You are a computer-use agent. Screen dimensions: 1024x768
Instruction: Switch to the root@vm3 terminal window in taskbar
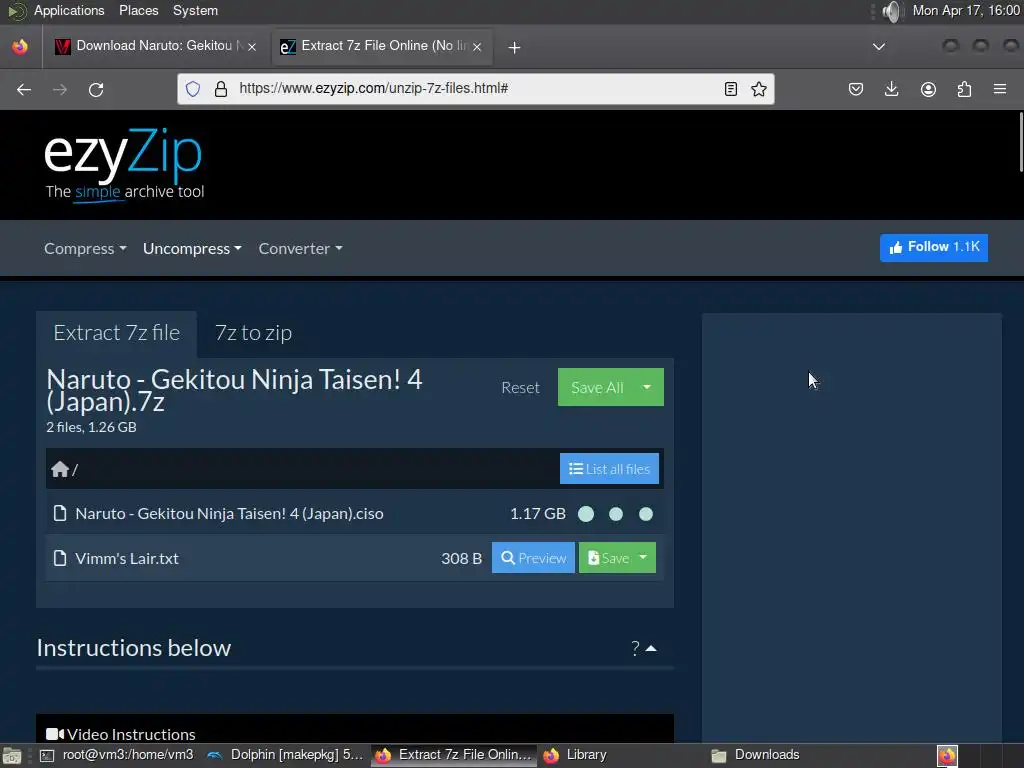coord(118,755)
